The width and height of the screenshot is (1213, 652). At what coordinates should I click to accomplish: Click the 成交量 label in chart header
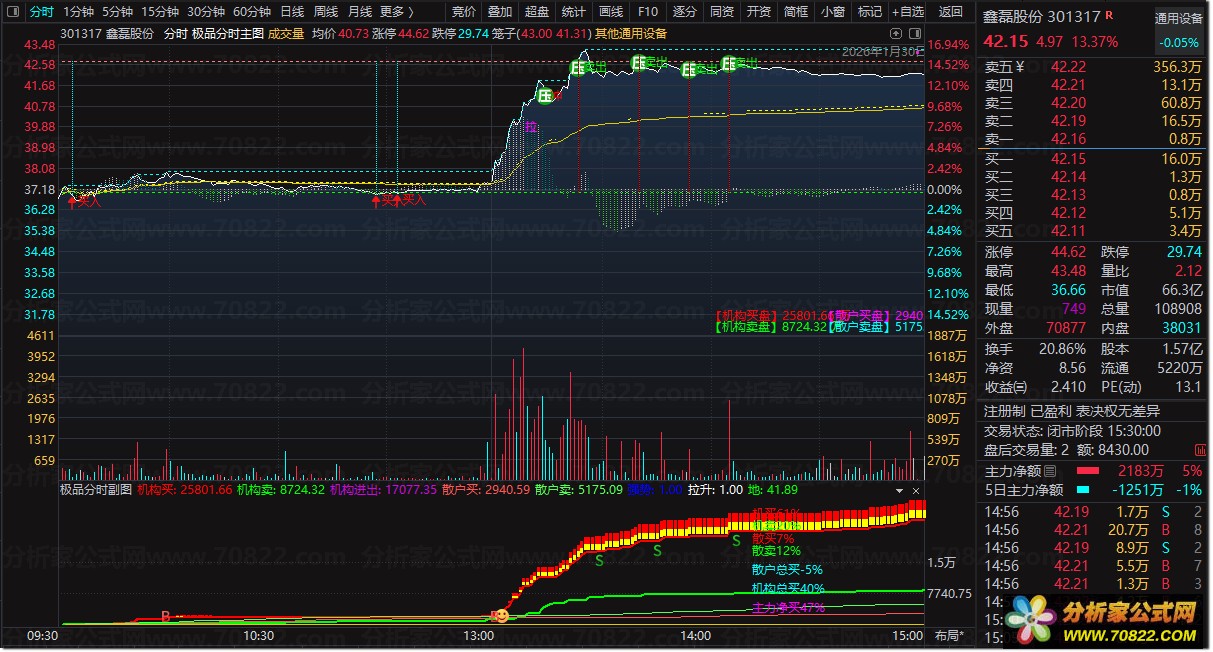pyautogui.click(x=286, y=33)
